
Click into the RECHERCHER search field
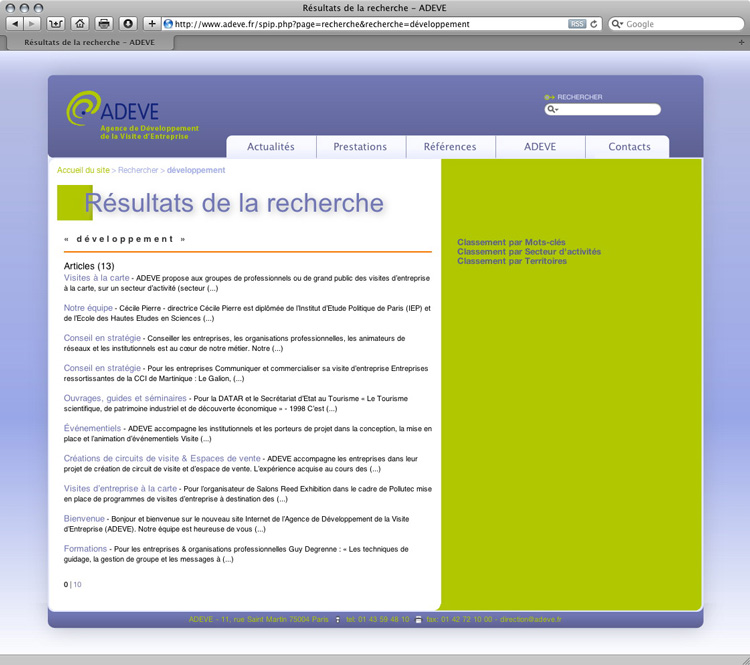tap(603, 110)
